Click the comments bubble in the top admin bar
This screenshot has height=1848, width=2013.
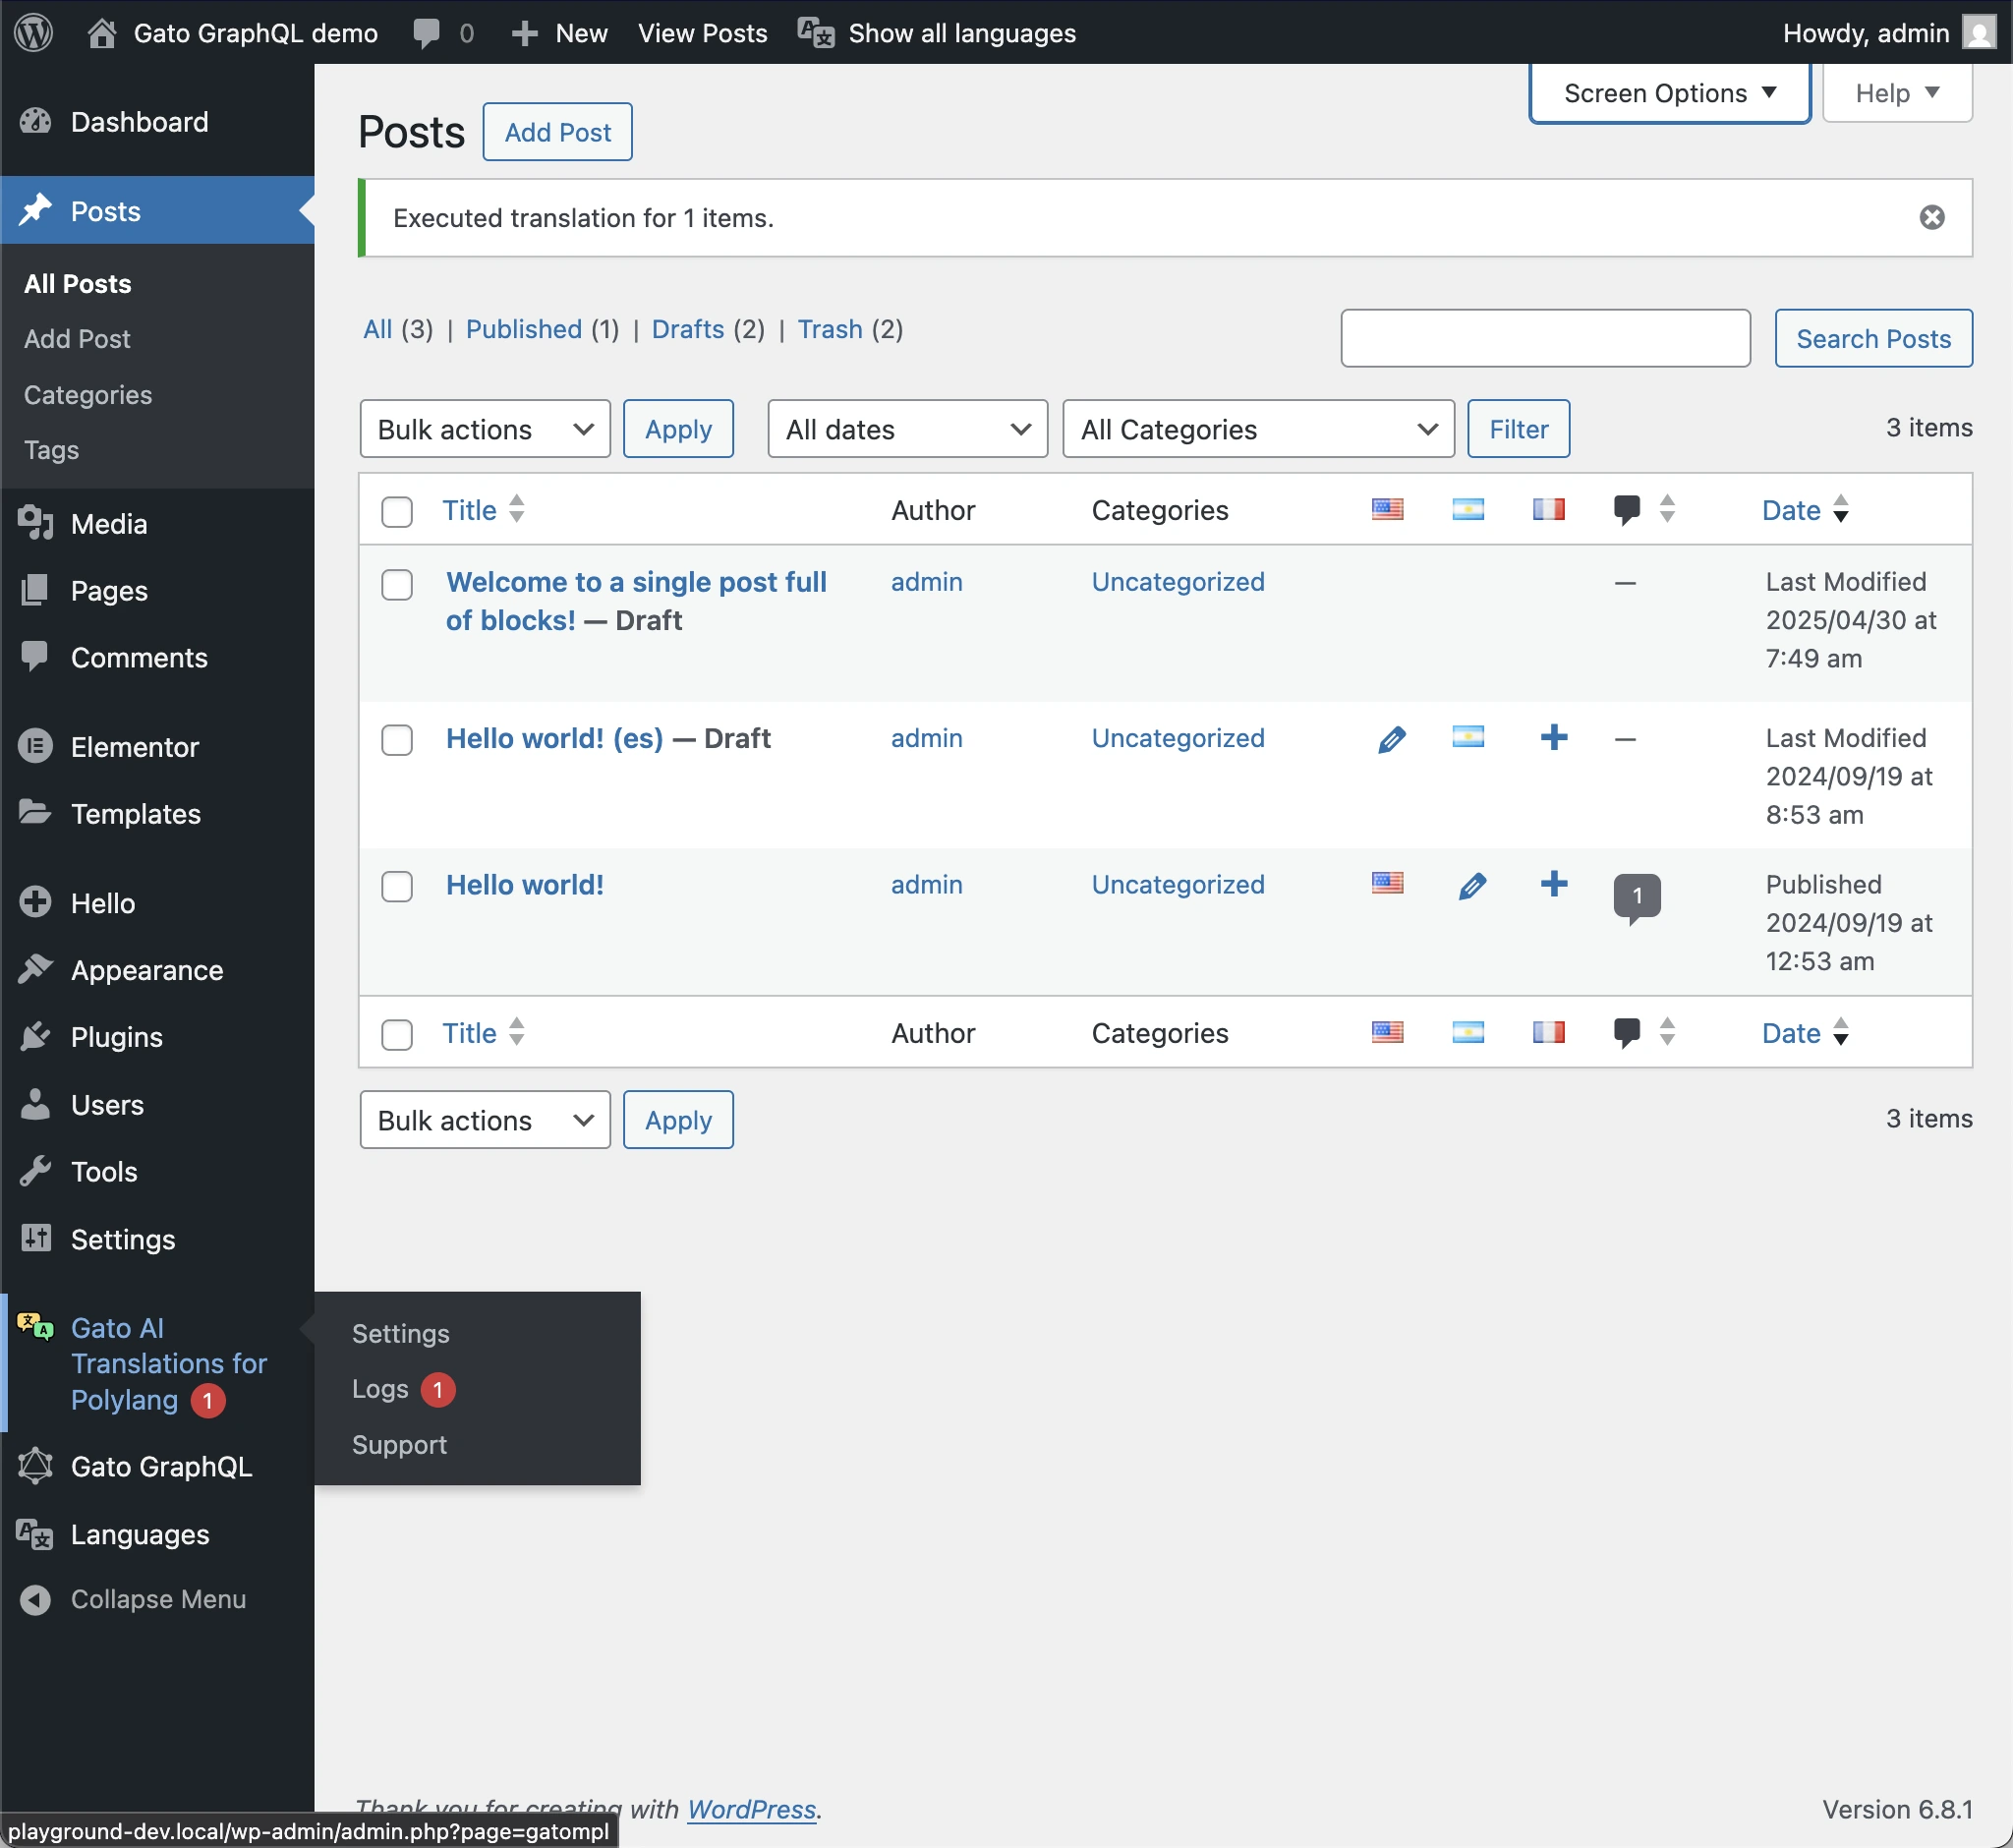click(x=428, y=33)
